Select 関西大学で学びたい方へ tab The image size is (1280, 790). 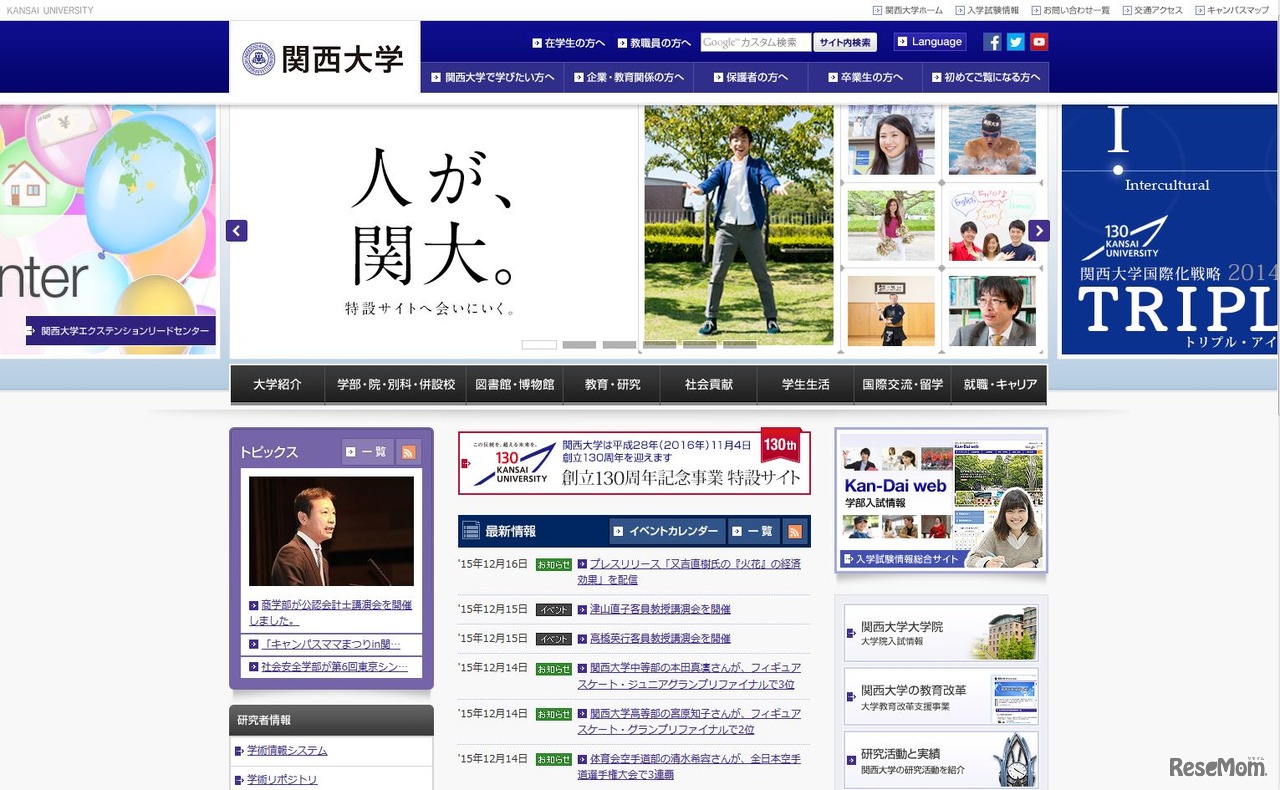click(493, 77)
